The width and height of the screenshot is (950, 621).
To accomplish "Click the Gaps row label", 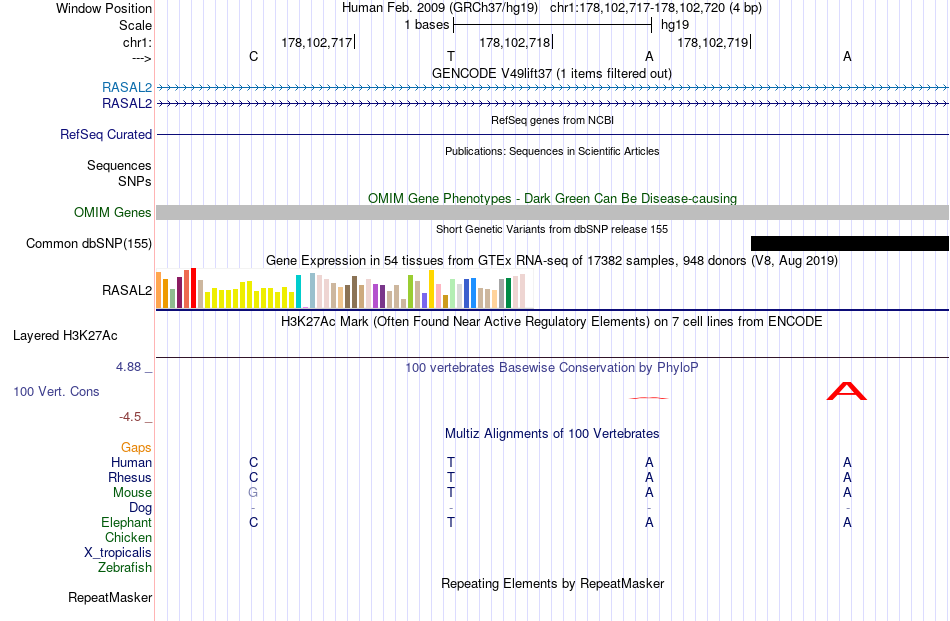I will point(136,447).
